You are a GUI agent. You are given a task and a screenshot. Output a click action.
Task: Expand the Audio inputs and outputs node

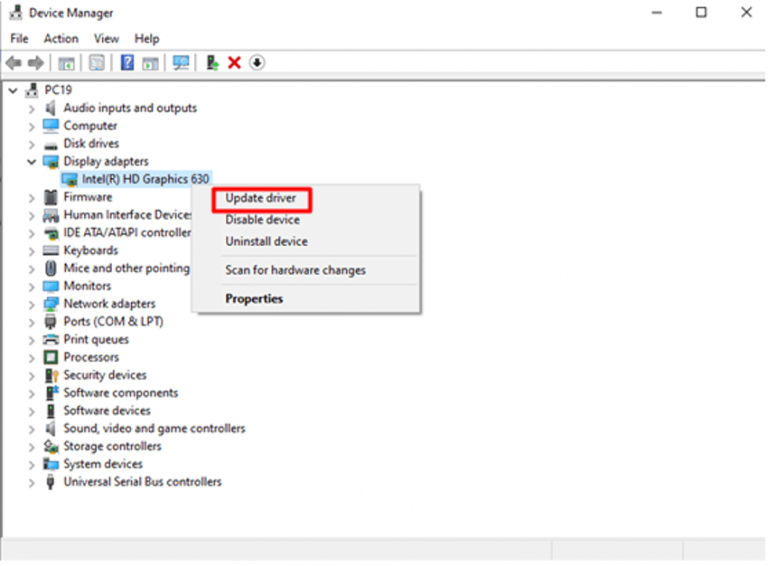31,108
